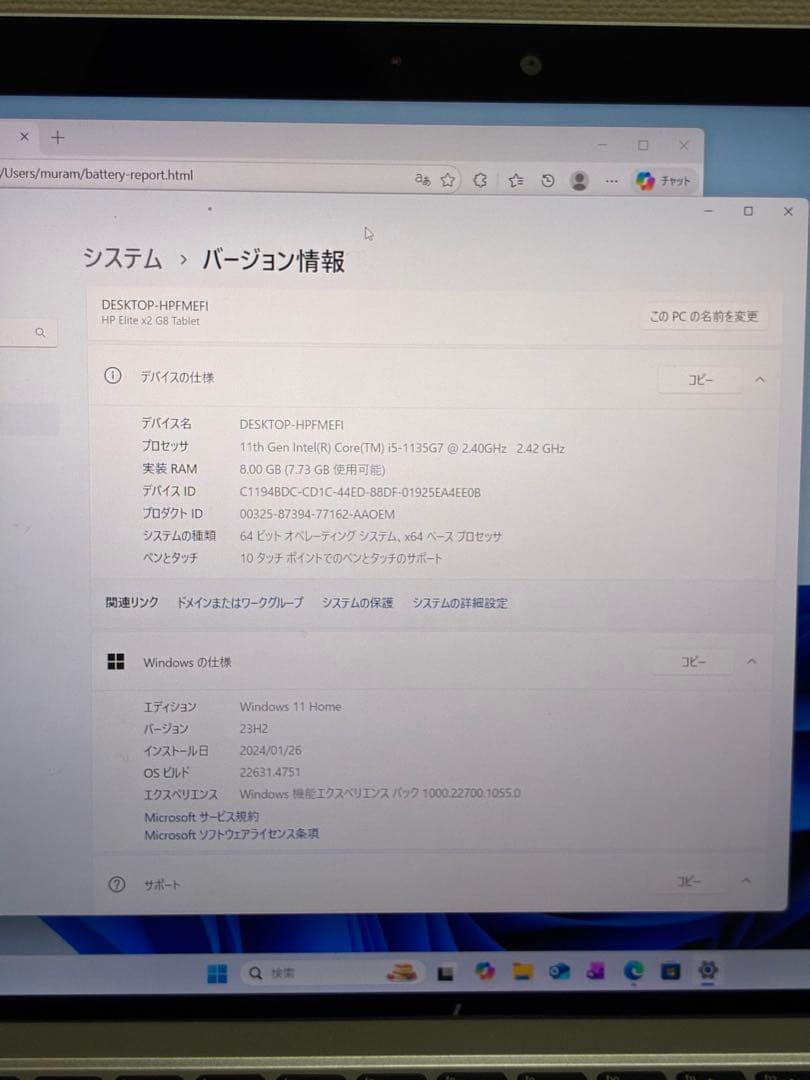
Task: Open browser history from the clock icon
Action: point(548,180)
